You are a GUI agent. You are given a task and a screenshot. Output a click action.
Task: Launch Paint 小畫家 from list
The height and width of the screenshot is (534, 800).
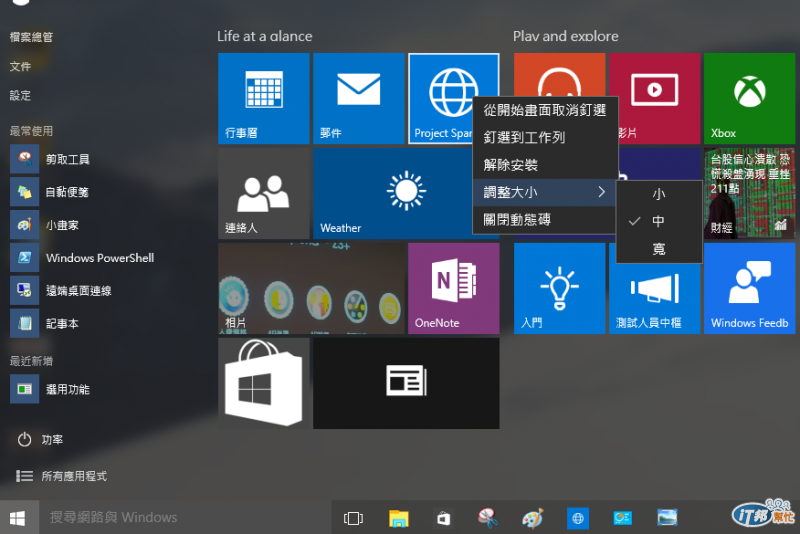[x=46, y=225]
